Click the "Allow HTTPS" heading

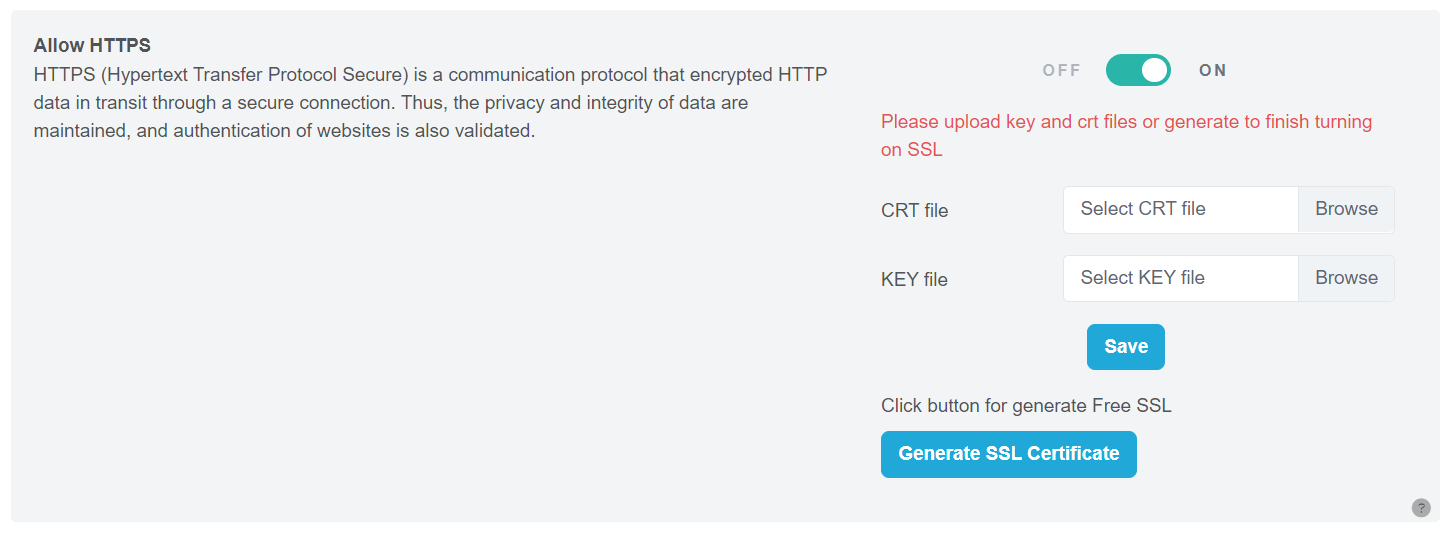pyautogui.click(x=92, y=45)
